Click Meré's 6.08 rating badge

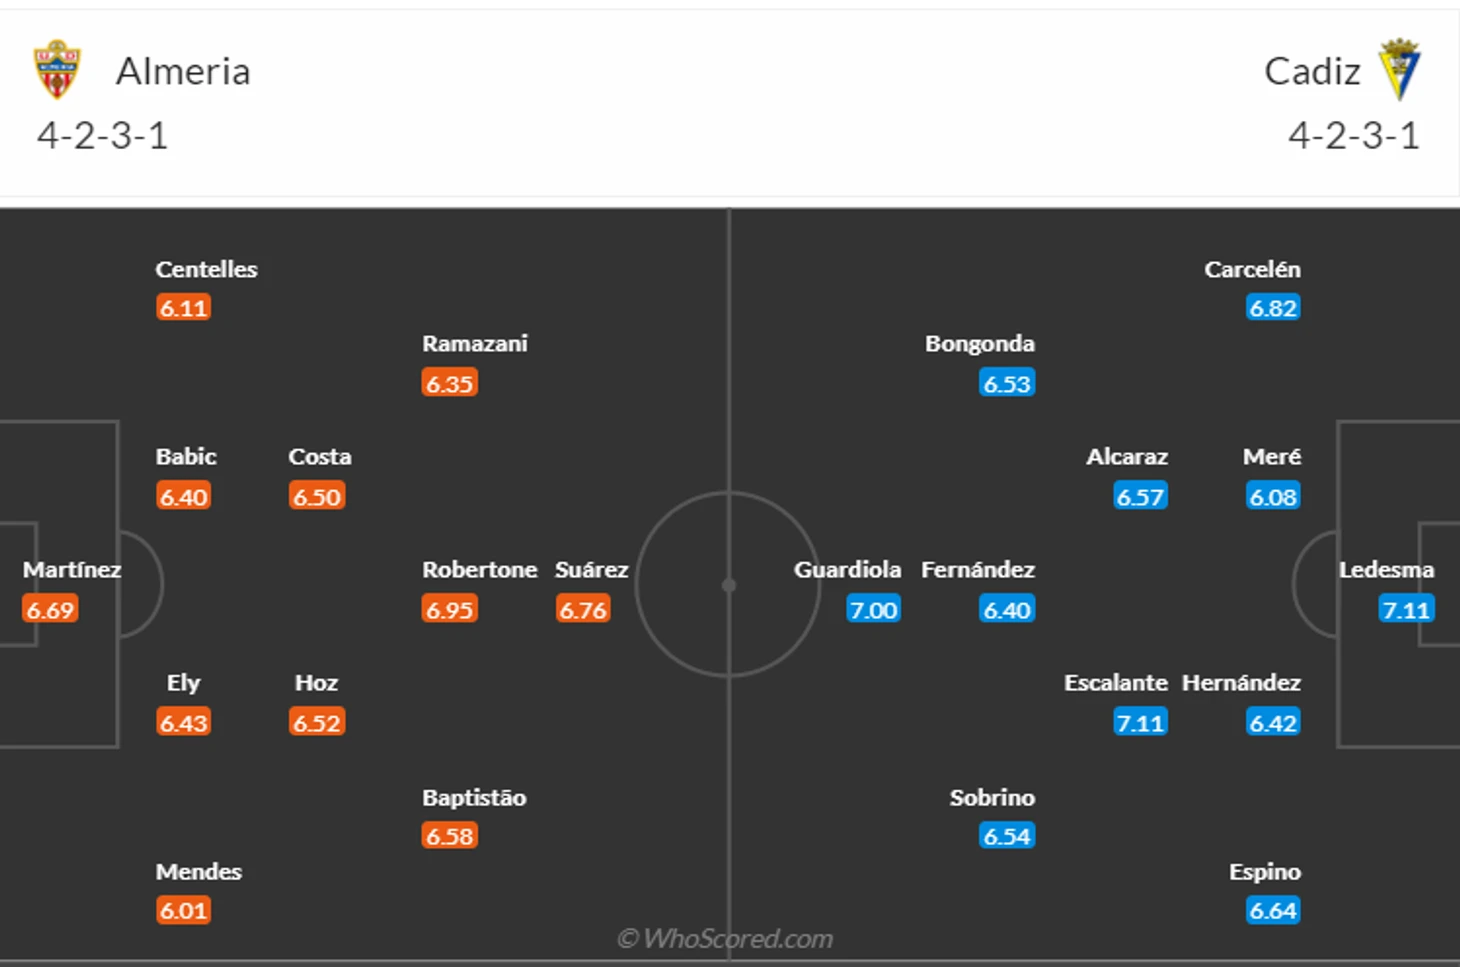point(1273,496)
